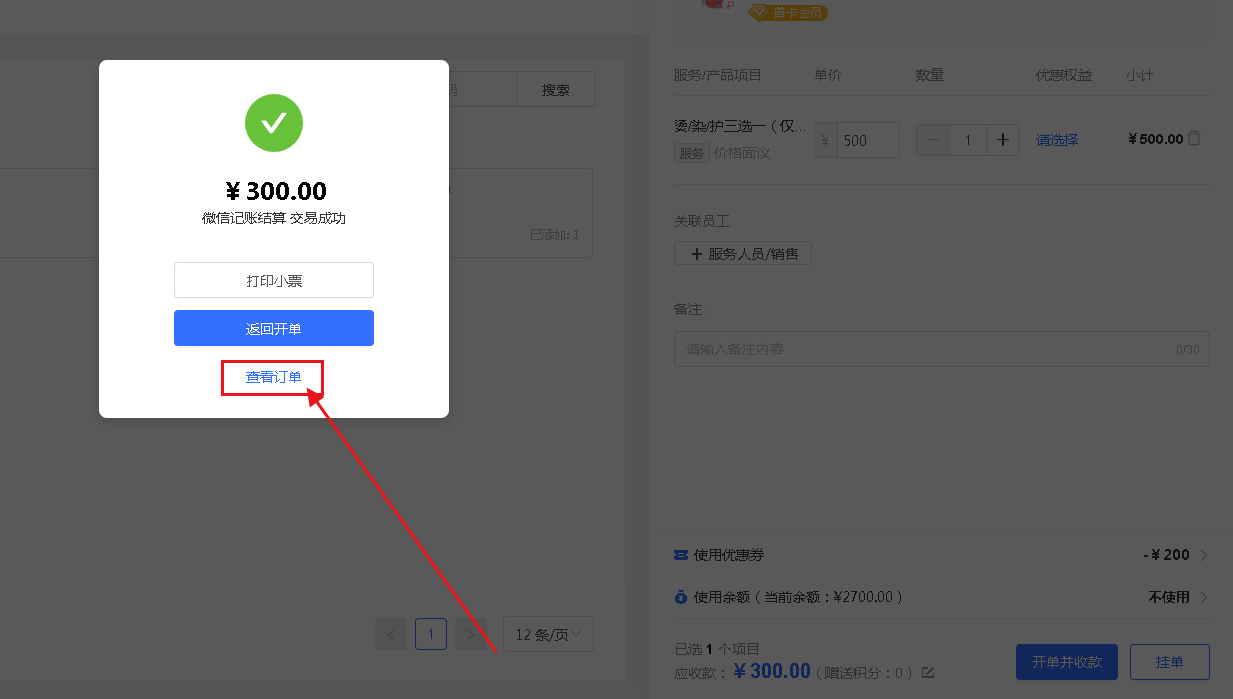
Task: Click the 不使用 balance option text
Action: (x=1169, y=597)
